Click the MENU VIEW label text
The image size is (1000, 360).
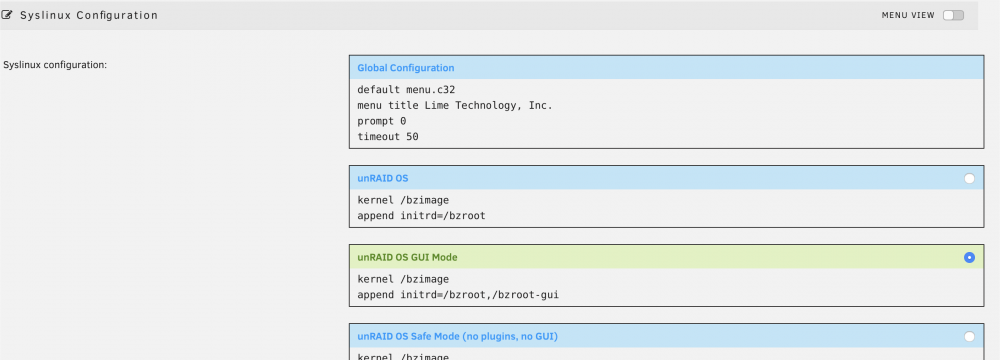tap(908, 15)
